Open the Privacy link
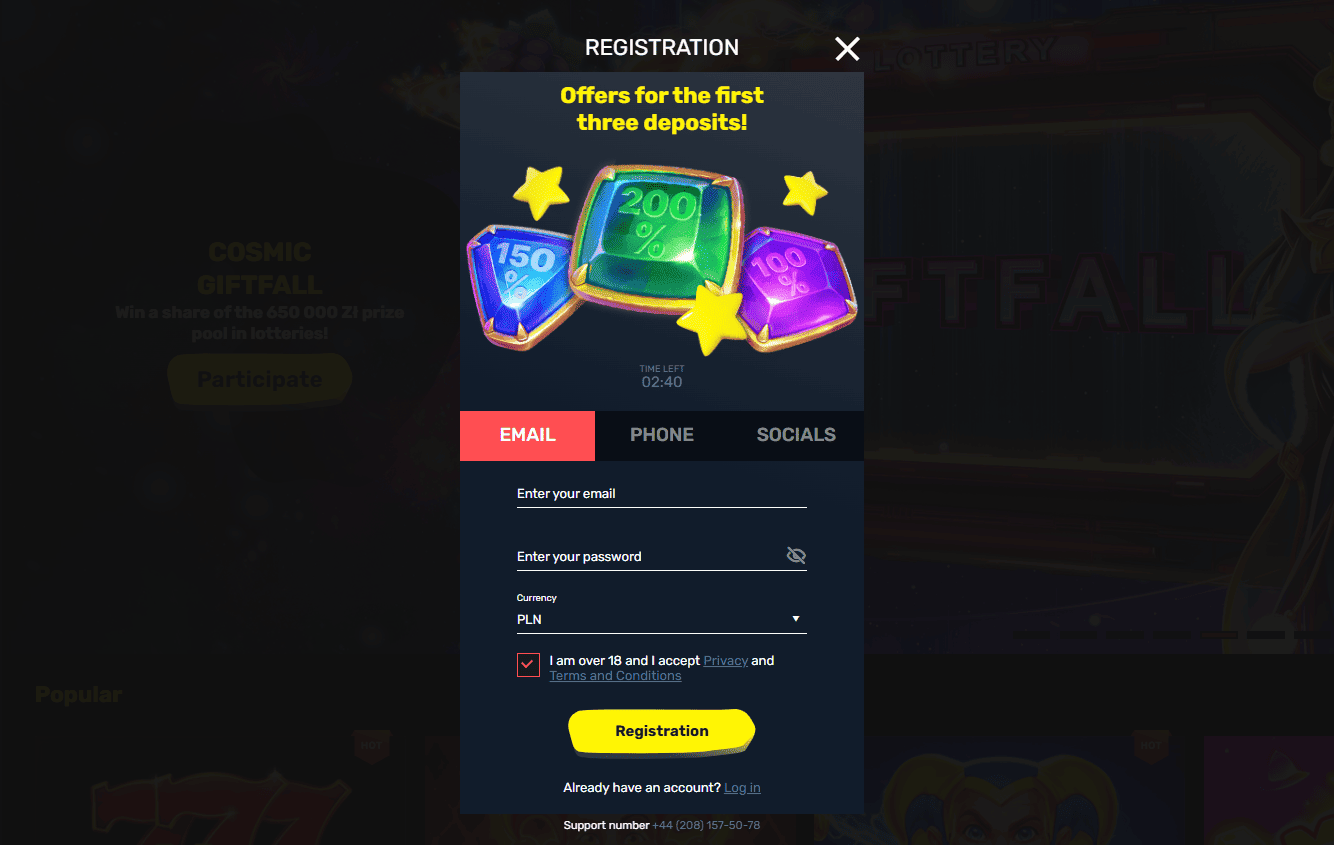 coord(726,661)
